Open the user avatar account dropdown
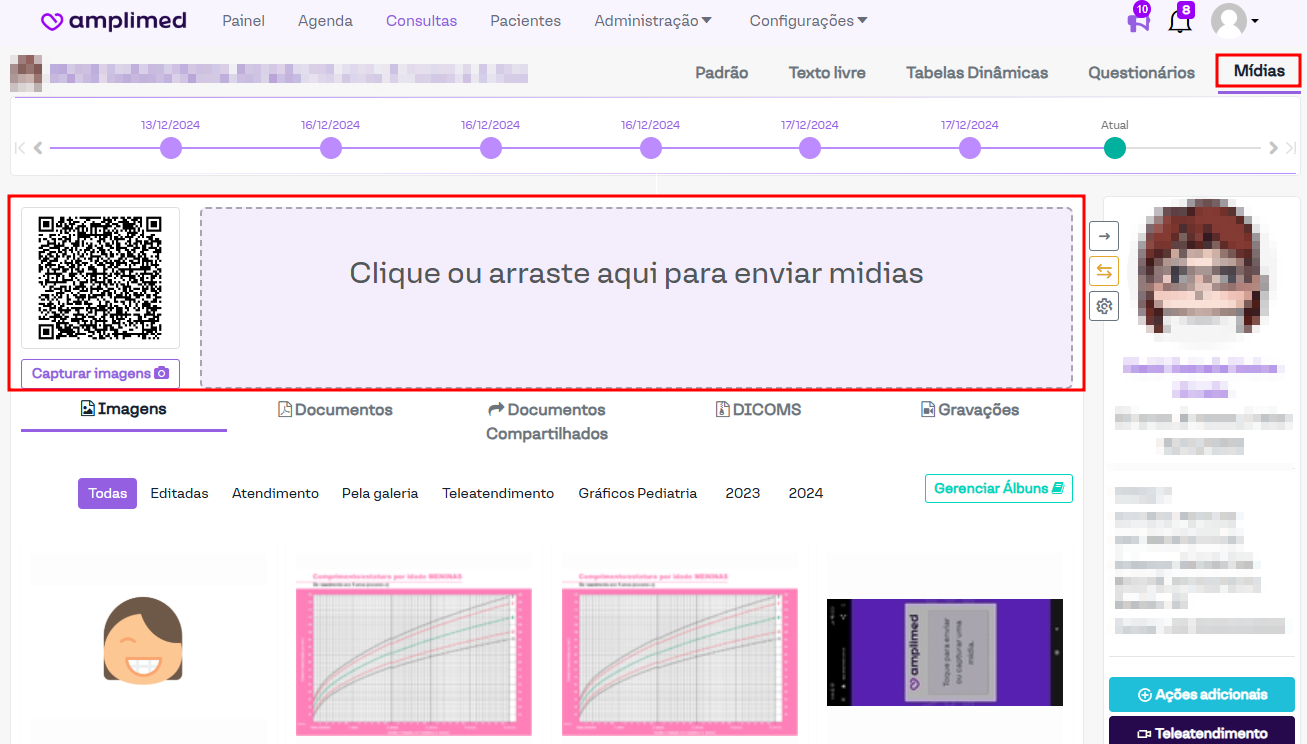This screenshot has width=1307, height=744. (1234, 21)
